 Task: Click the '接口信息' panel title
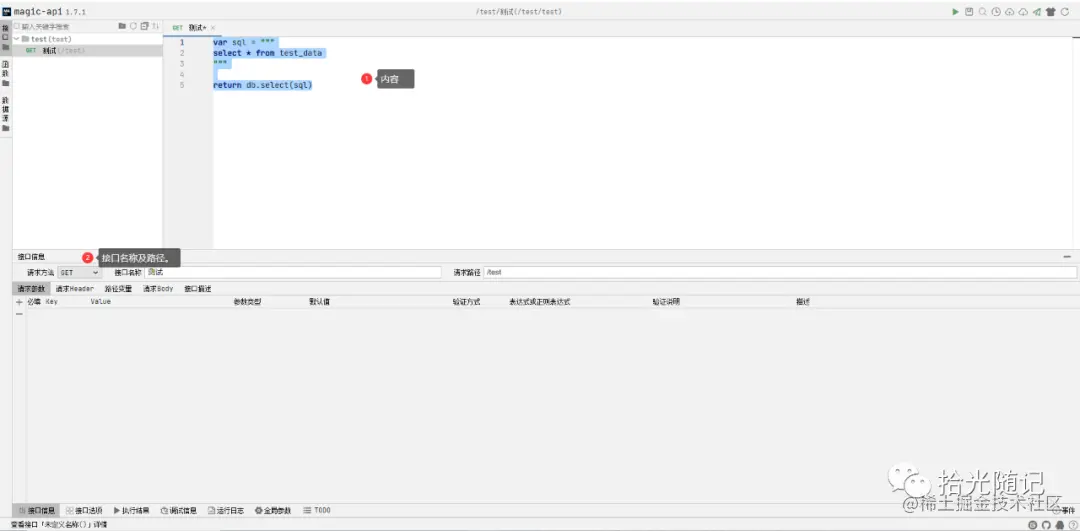pyautogui.click(x=32, y=257)
